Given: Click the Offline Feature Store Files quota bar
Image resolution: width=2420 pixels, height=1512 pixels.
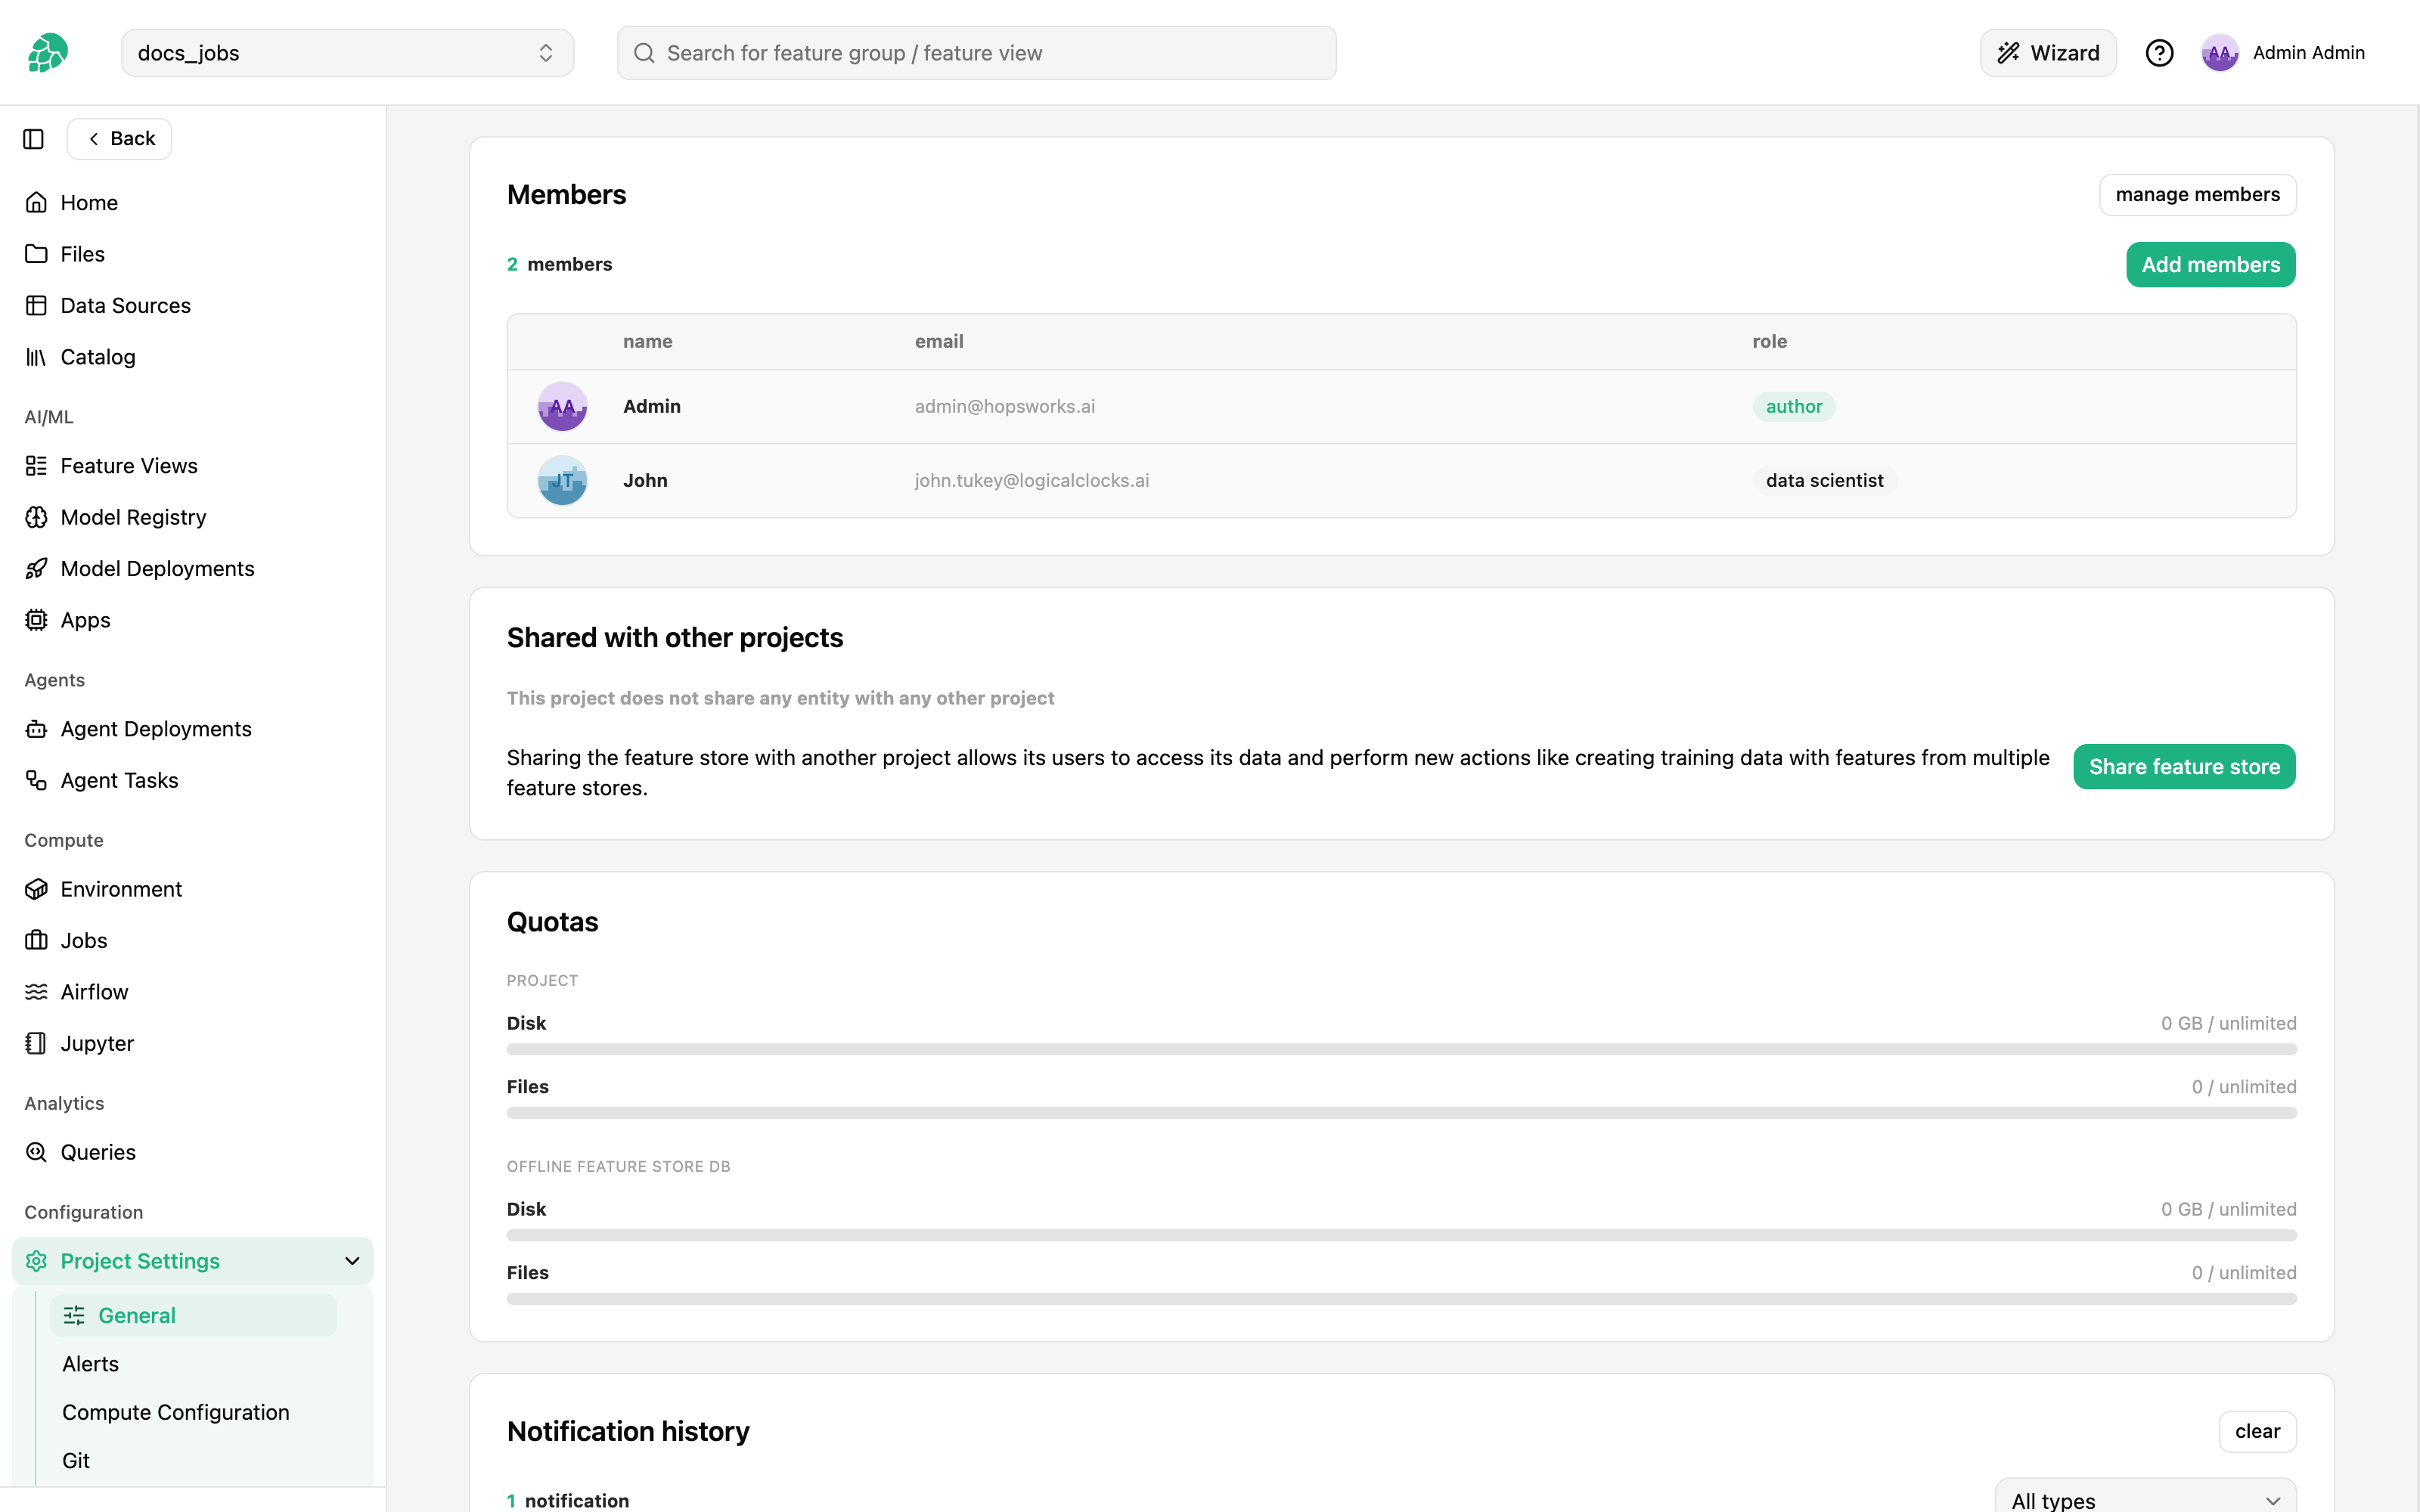Looking at the screenshot, I should pos(1401,1298).
